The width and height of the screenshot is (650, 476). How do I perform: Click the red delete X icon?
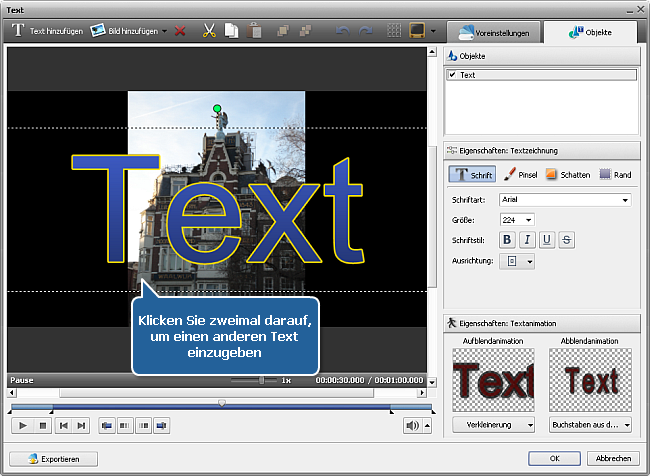(180, 31)
